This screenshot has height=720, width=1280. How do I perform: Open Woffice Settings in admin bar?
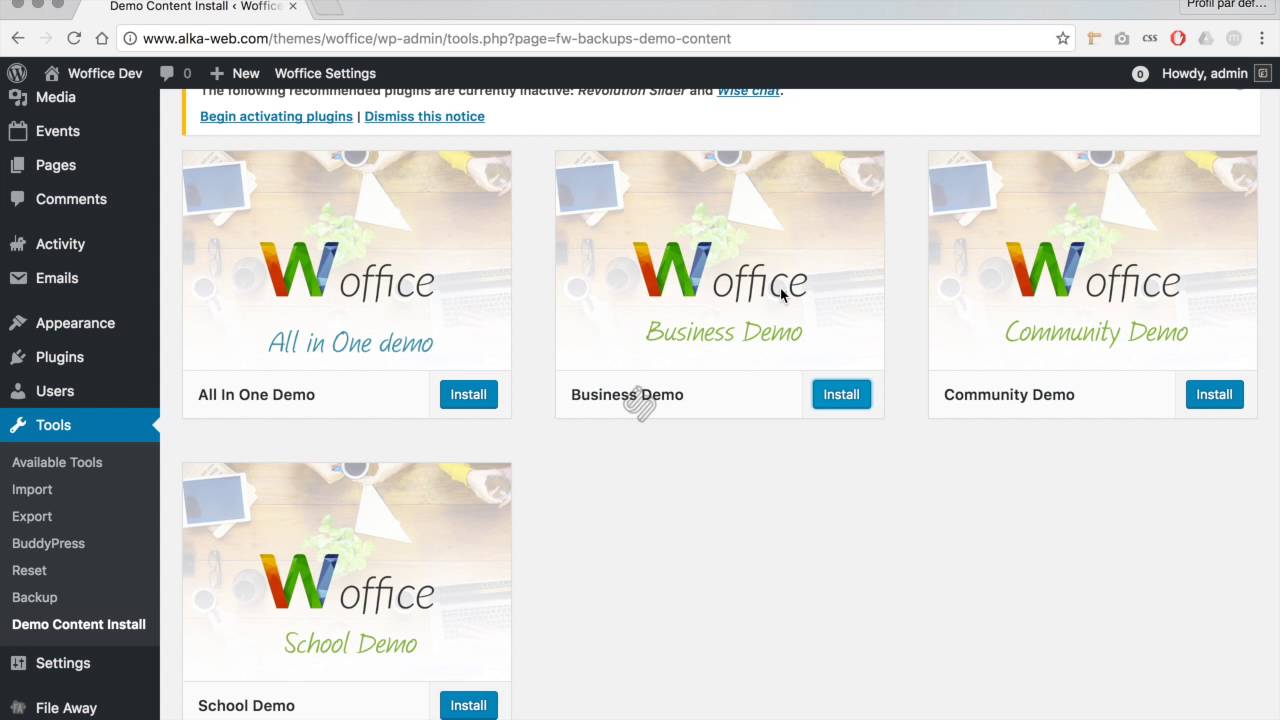325,73
